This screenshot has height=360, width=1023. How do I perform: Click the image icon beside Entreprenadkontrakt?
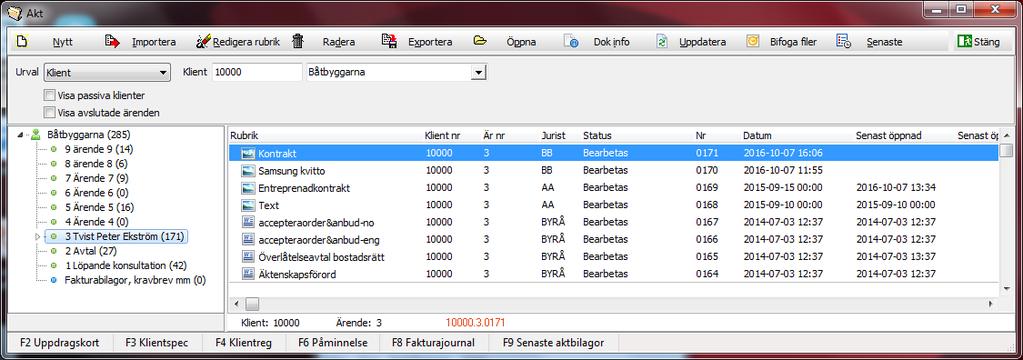248,188
